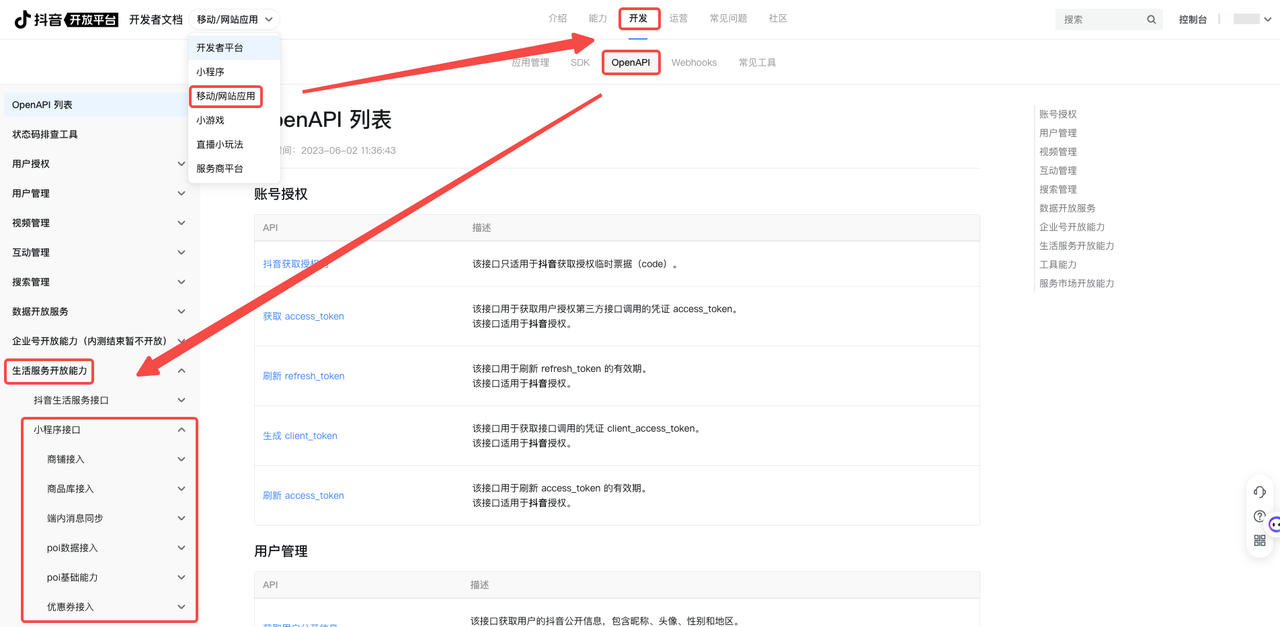The height and width of the screenshot is (627, 1280).
Task: Open the QR code icon
Action: [1259, 541]
